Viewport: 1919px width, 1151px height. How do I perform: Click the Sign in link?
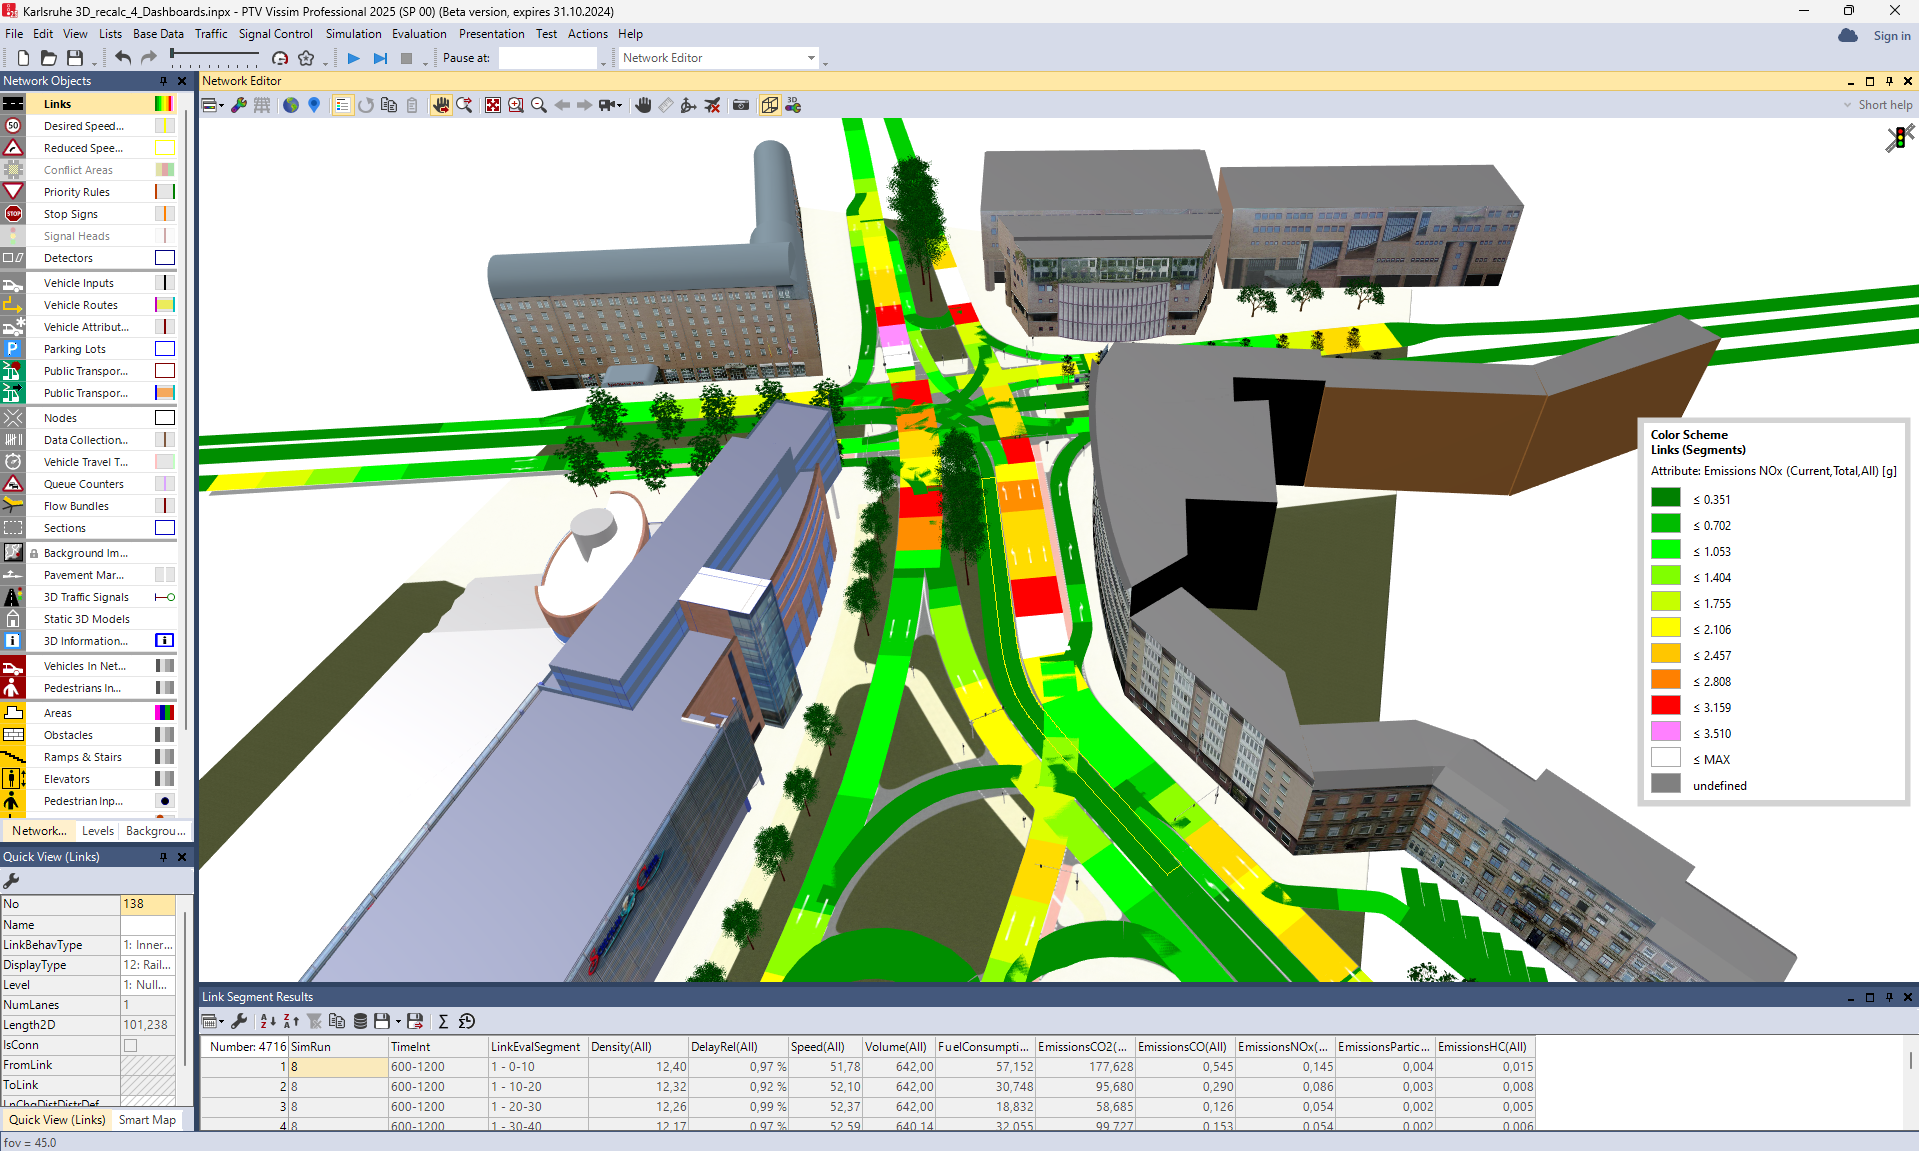tap(1891, 36)
